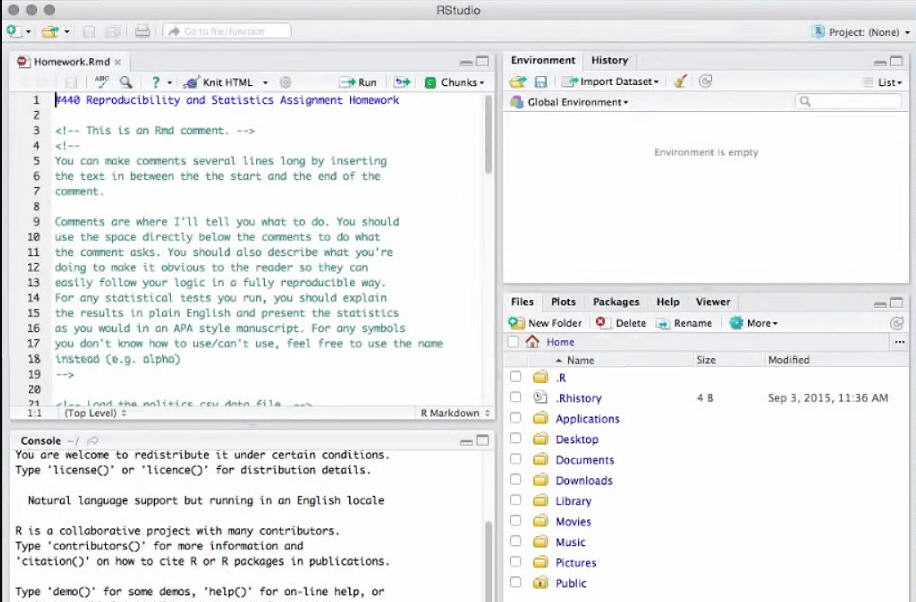Screen dimensions: 916x602
Task: Switch to the History tab
Action: [x=609, y=60]
